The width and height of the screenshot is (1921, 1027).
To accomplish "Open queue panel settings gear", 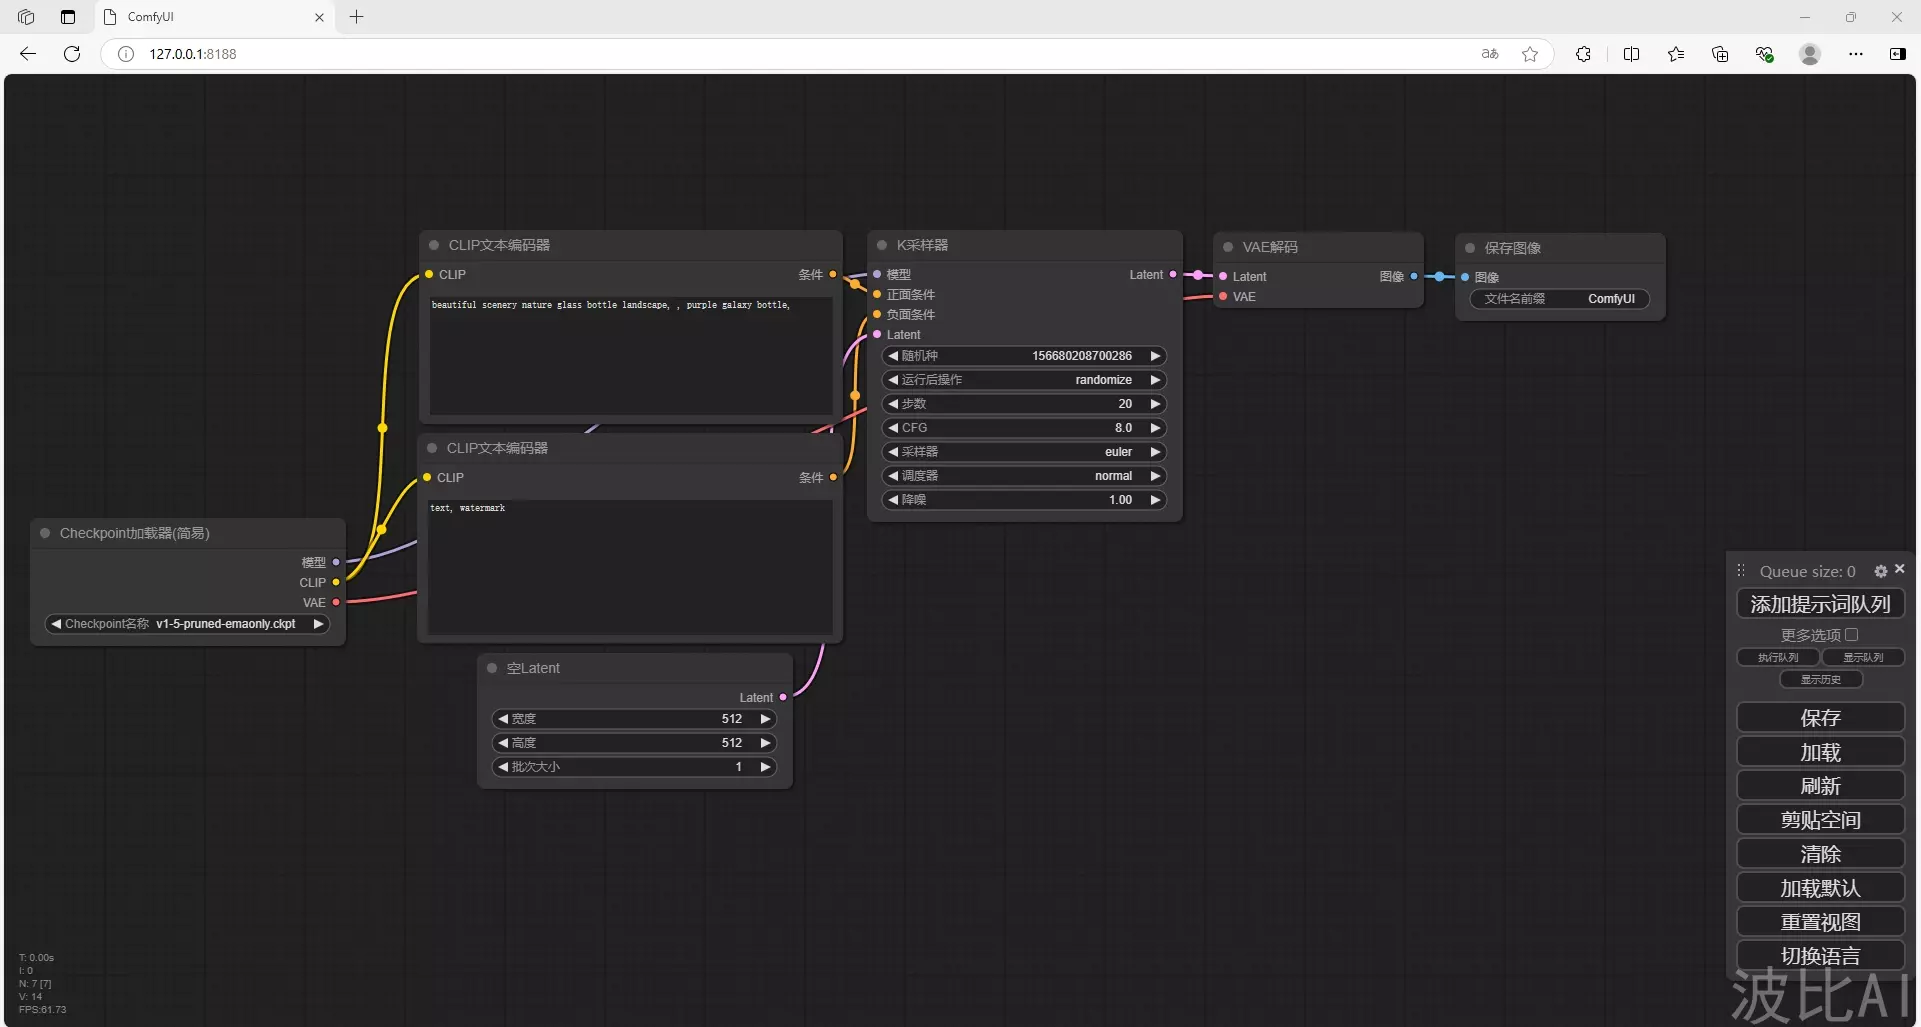I will point(1880,571).
